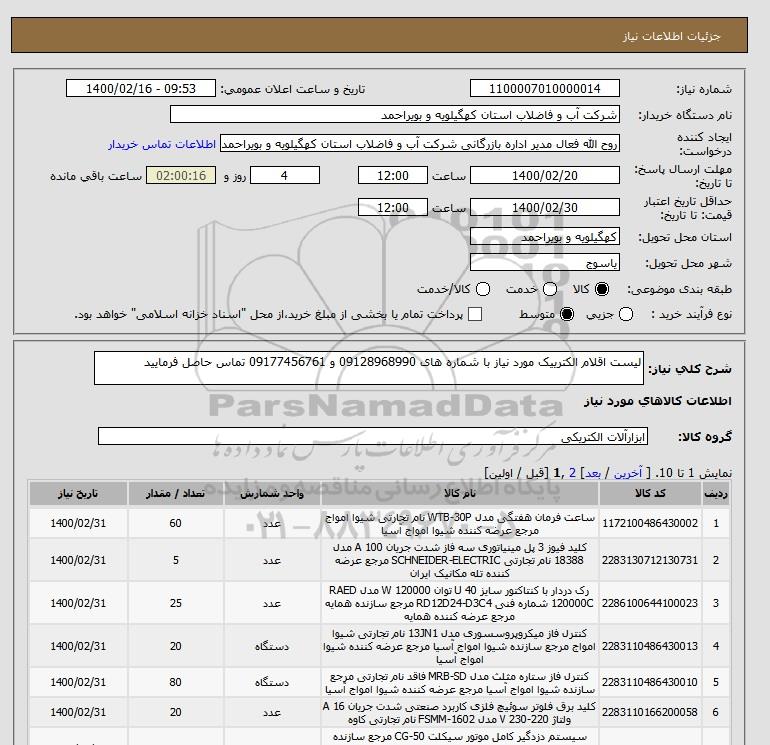Go to page 2 of results
The image size is (770, 745).
coord(572,473)
